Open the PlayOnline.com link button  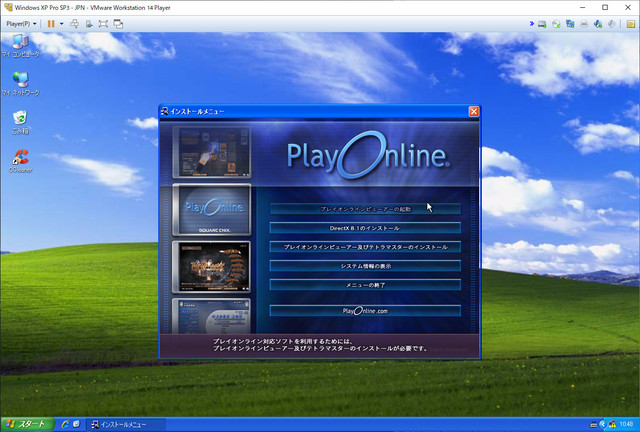click(x=365, y=311)
